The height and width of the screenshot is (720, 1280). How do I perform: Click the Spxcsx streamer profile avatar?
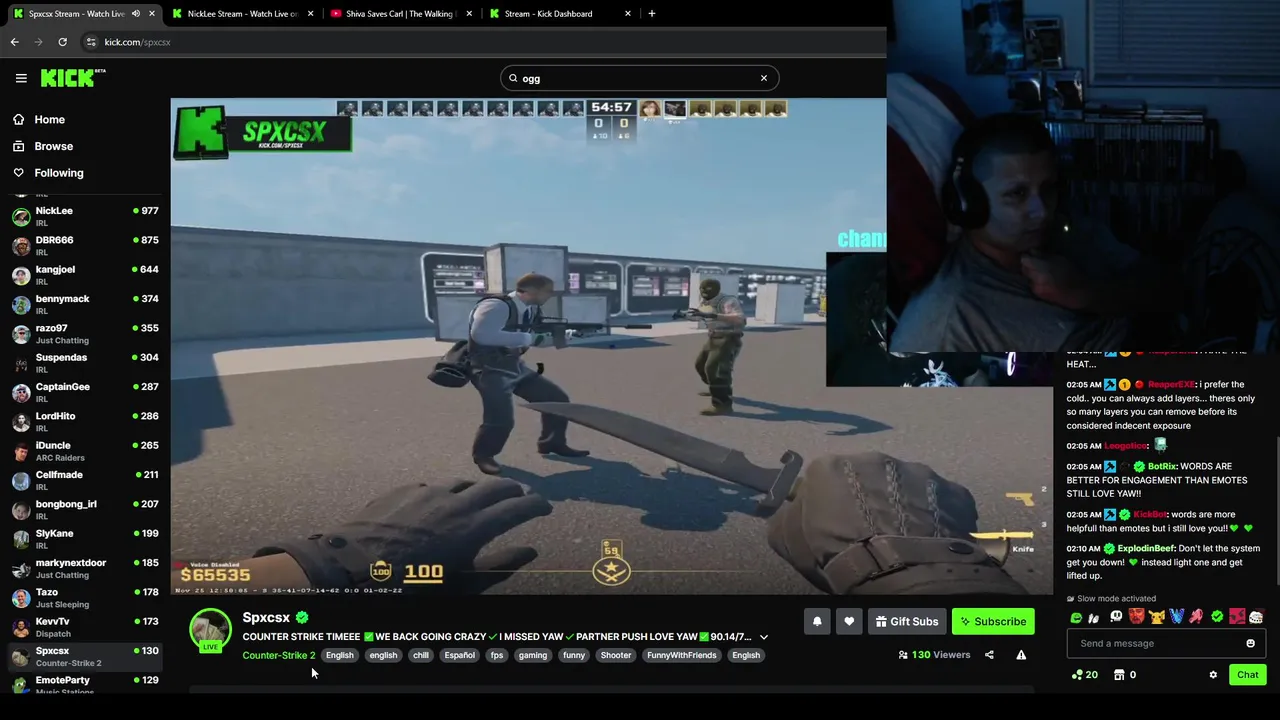[210, 630]
